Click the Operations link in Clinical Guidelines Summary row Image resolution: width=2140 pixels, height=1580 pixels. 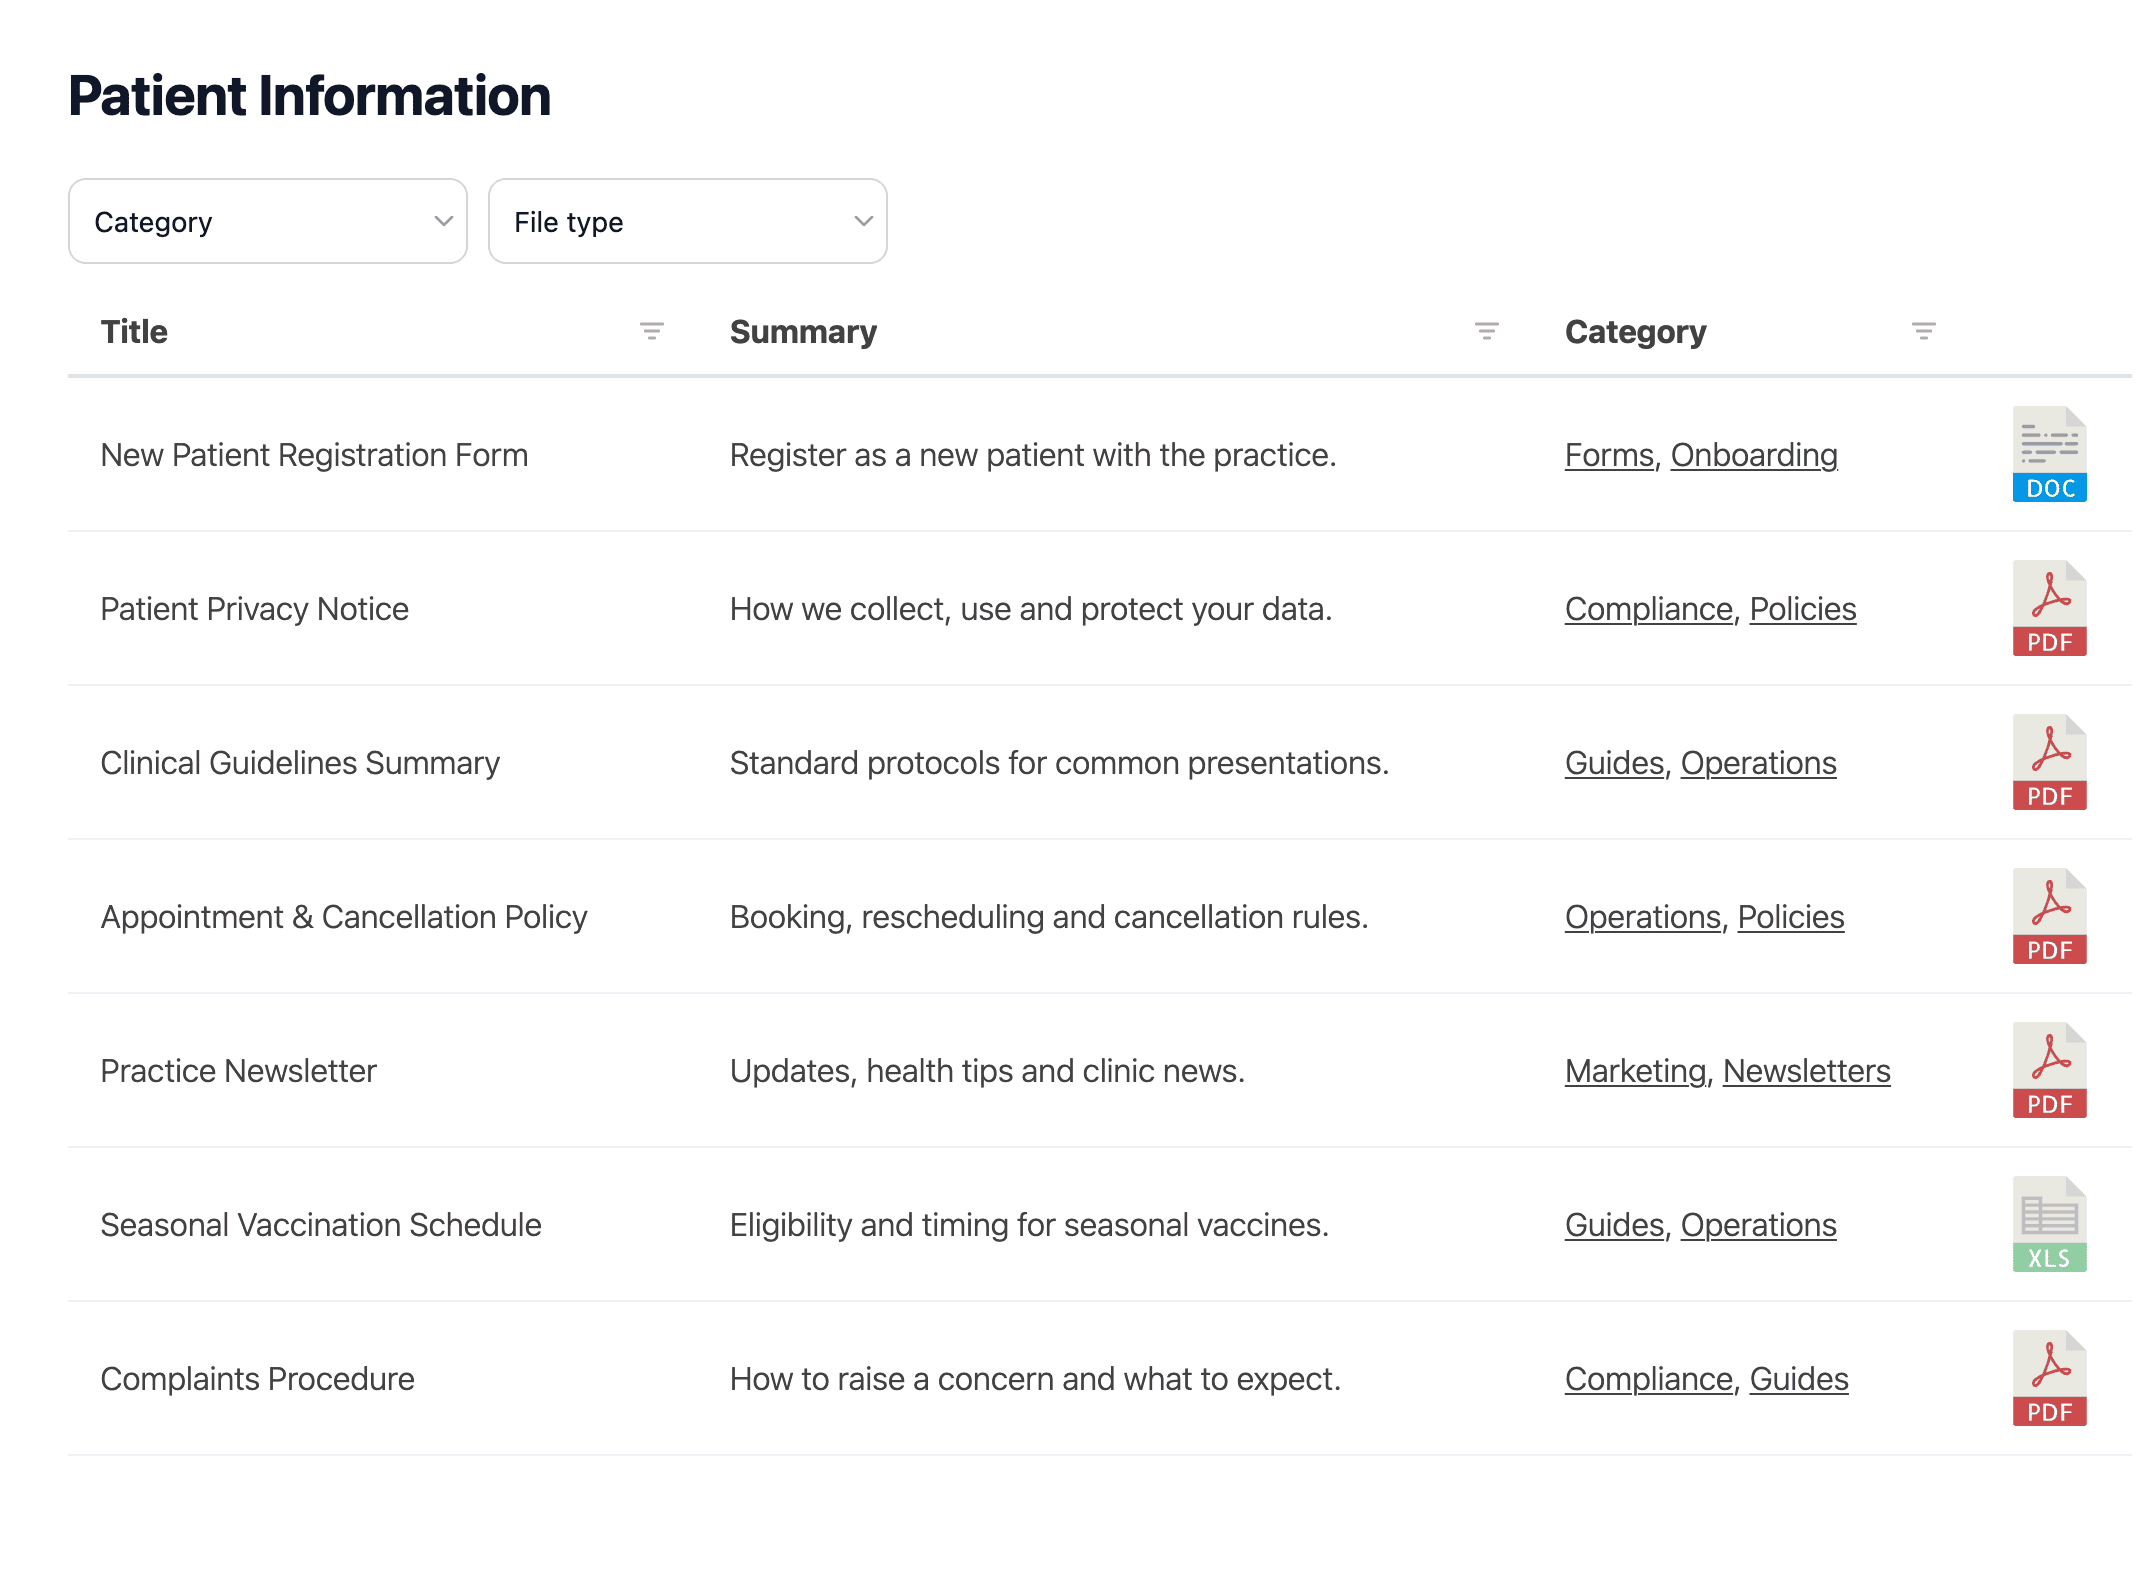tap(1759, 763)
